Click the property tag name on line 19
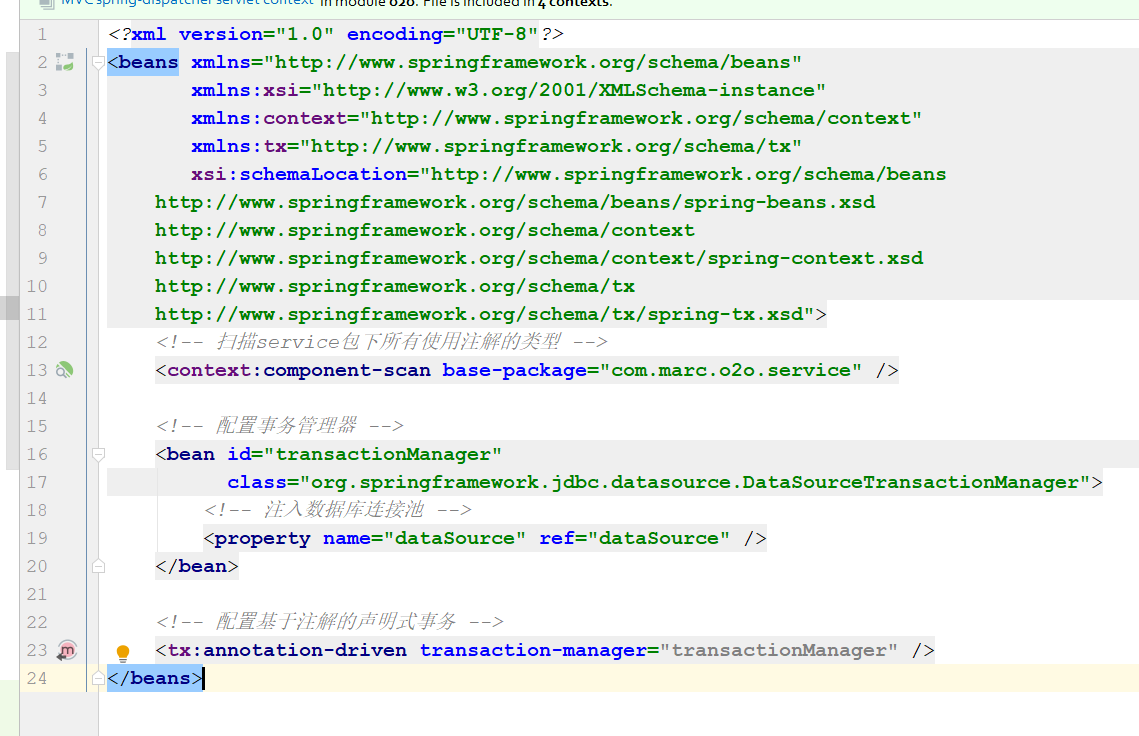This screenshot has width=1139, height=736. pos(262,538)
